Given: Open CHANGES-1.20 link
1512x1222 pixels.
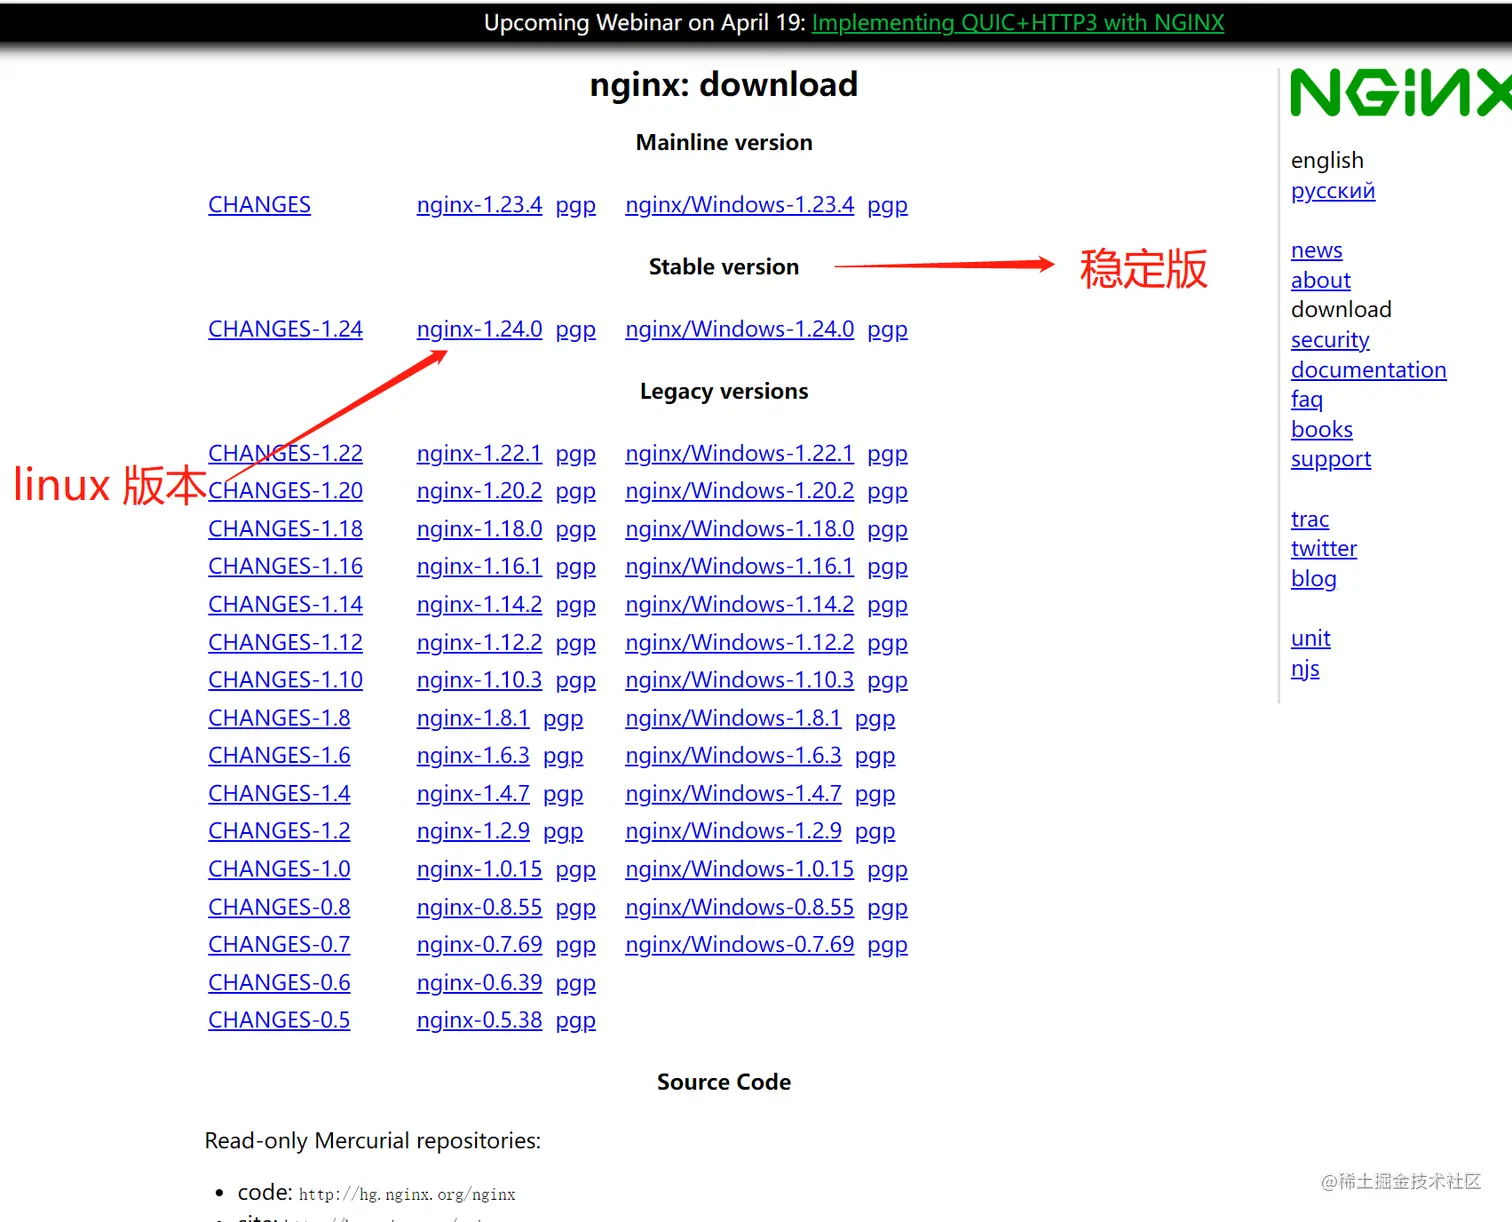Looking at the screenshot, I should 285,491.
